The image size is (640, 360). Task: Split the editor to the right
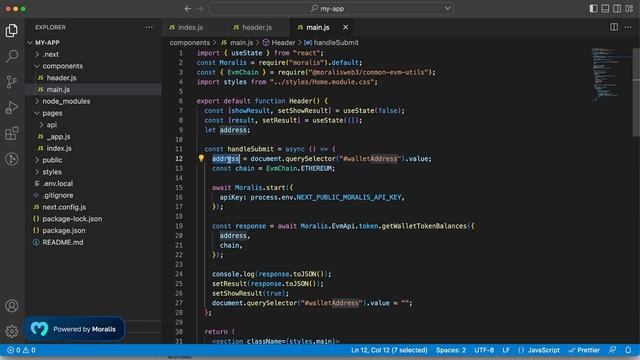(x=614, y=27)
